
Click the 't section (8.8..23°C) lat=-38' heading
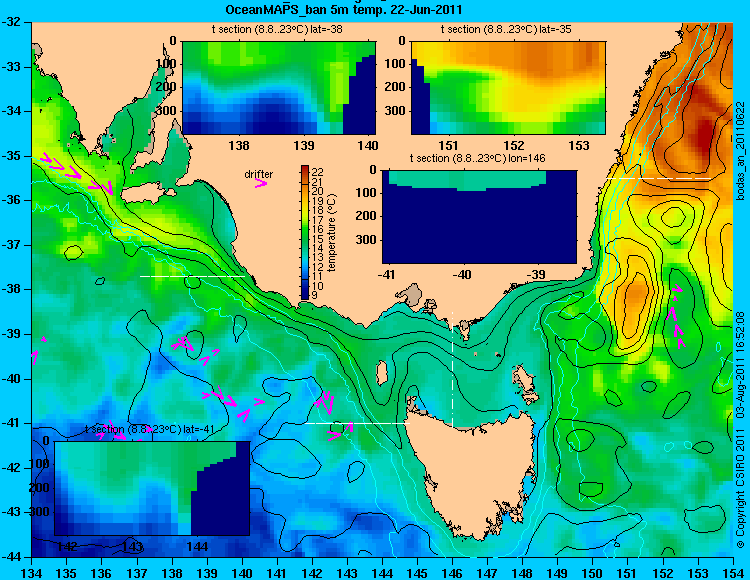[277, 29]
